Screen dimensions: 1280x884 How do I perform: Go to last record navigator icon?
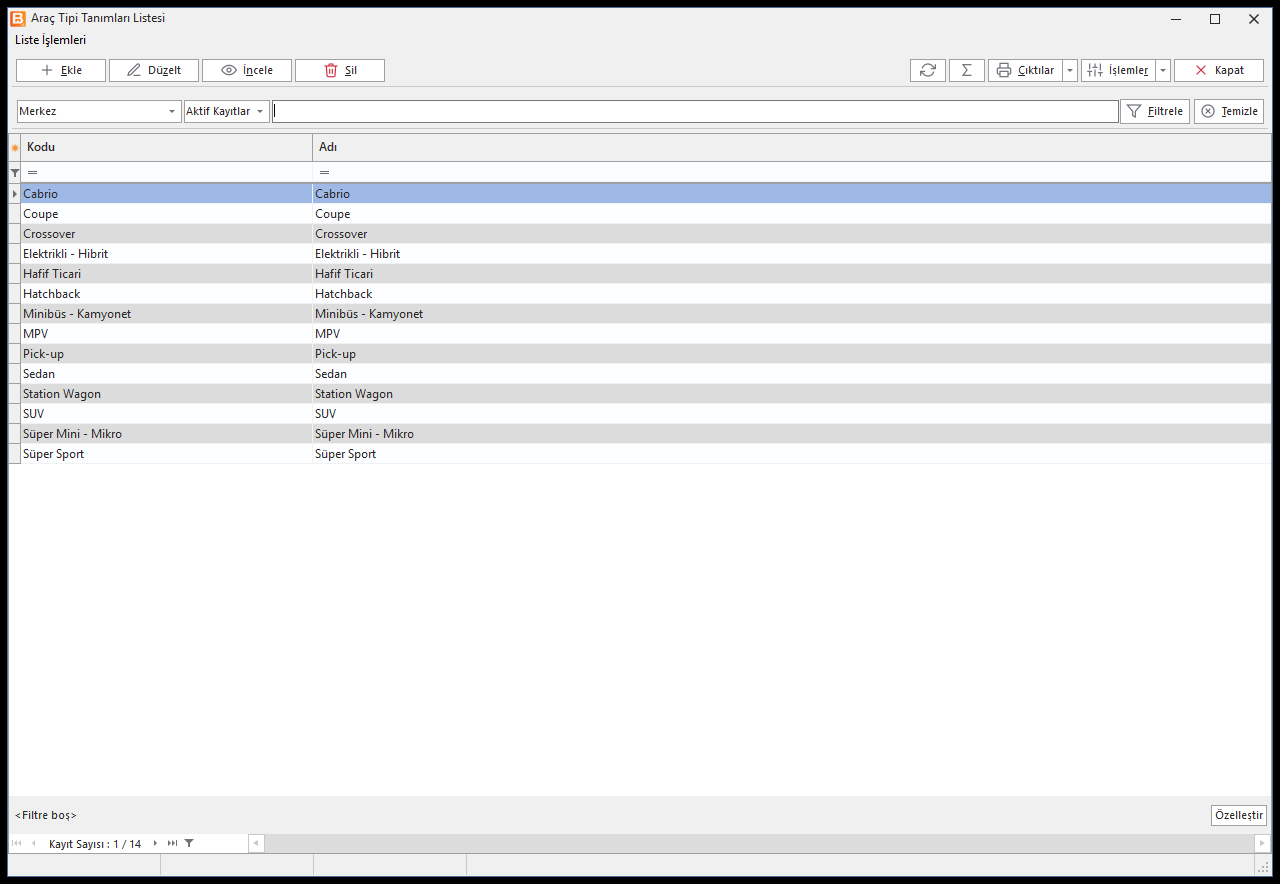click(172, 844)
